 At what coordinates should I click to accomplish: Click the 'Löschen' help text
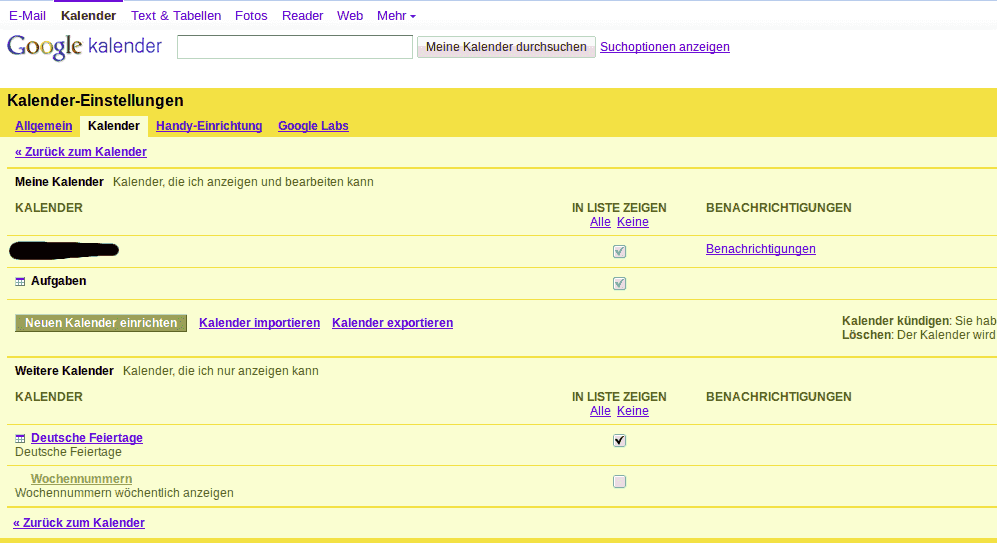click(x=919, y=335)
